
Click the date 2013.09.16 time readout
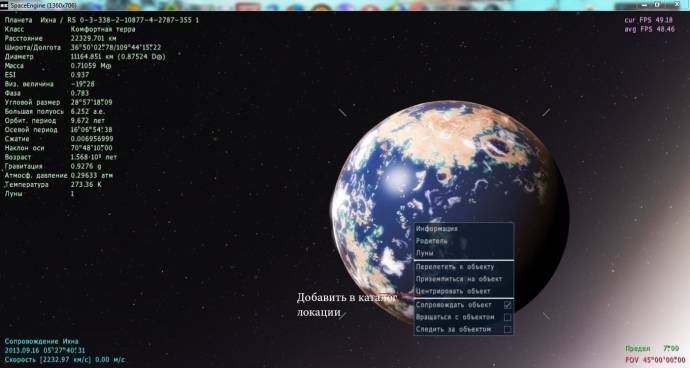[x=45, y=350]
